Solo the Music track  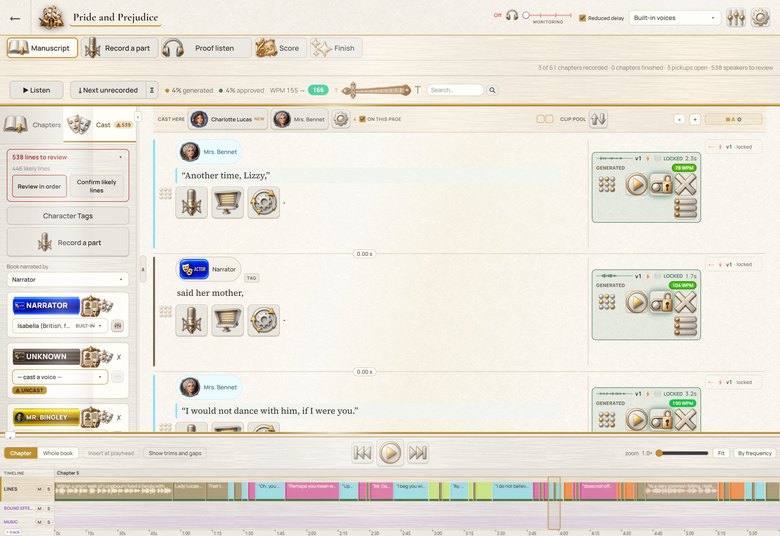(49, 522)
